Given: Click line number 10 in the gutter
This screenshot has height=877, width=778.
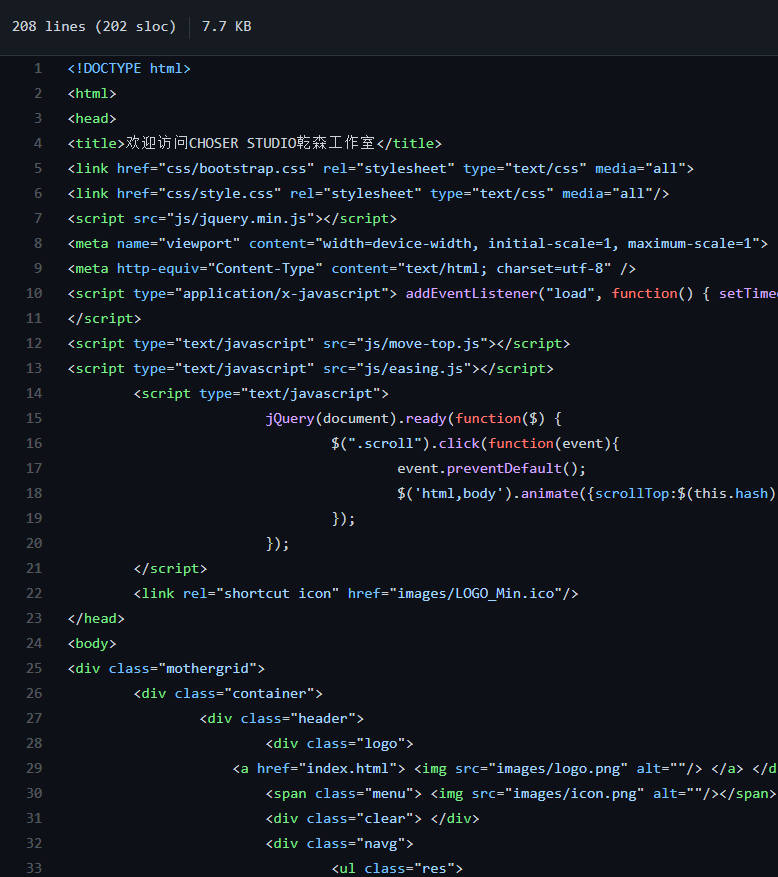Looking at the screenshot, I should coord(34,293).
